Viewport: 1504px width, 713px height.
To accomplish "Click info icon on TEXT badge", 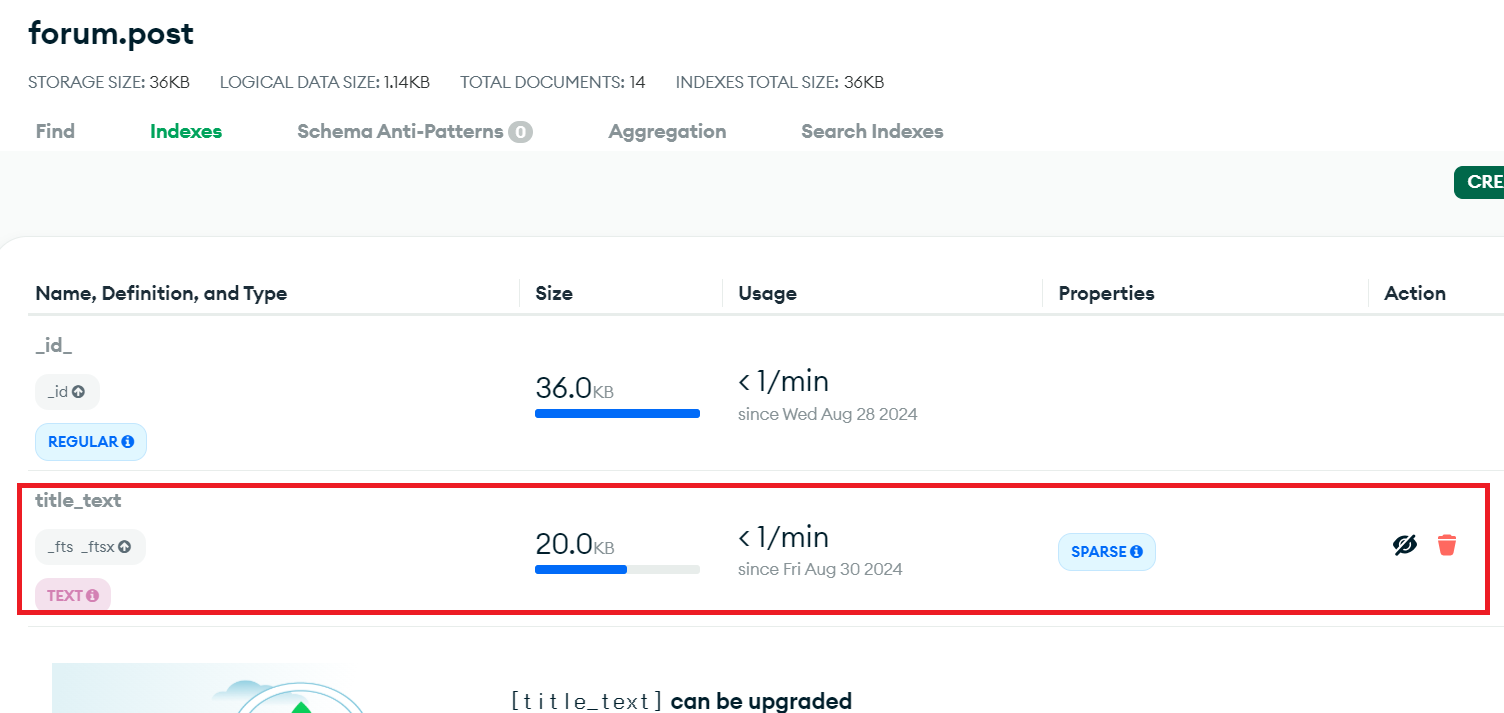I will coord(93,596).
